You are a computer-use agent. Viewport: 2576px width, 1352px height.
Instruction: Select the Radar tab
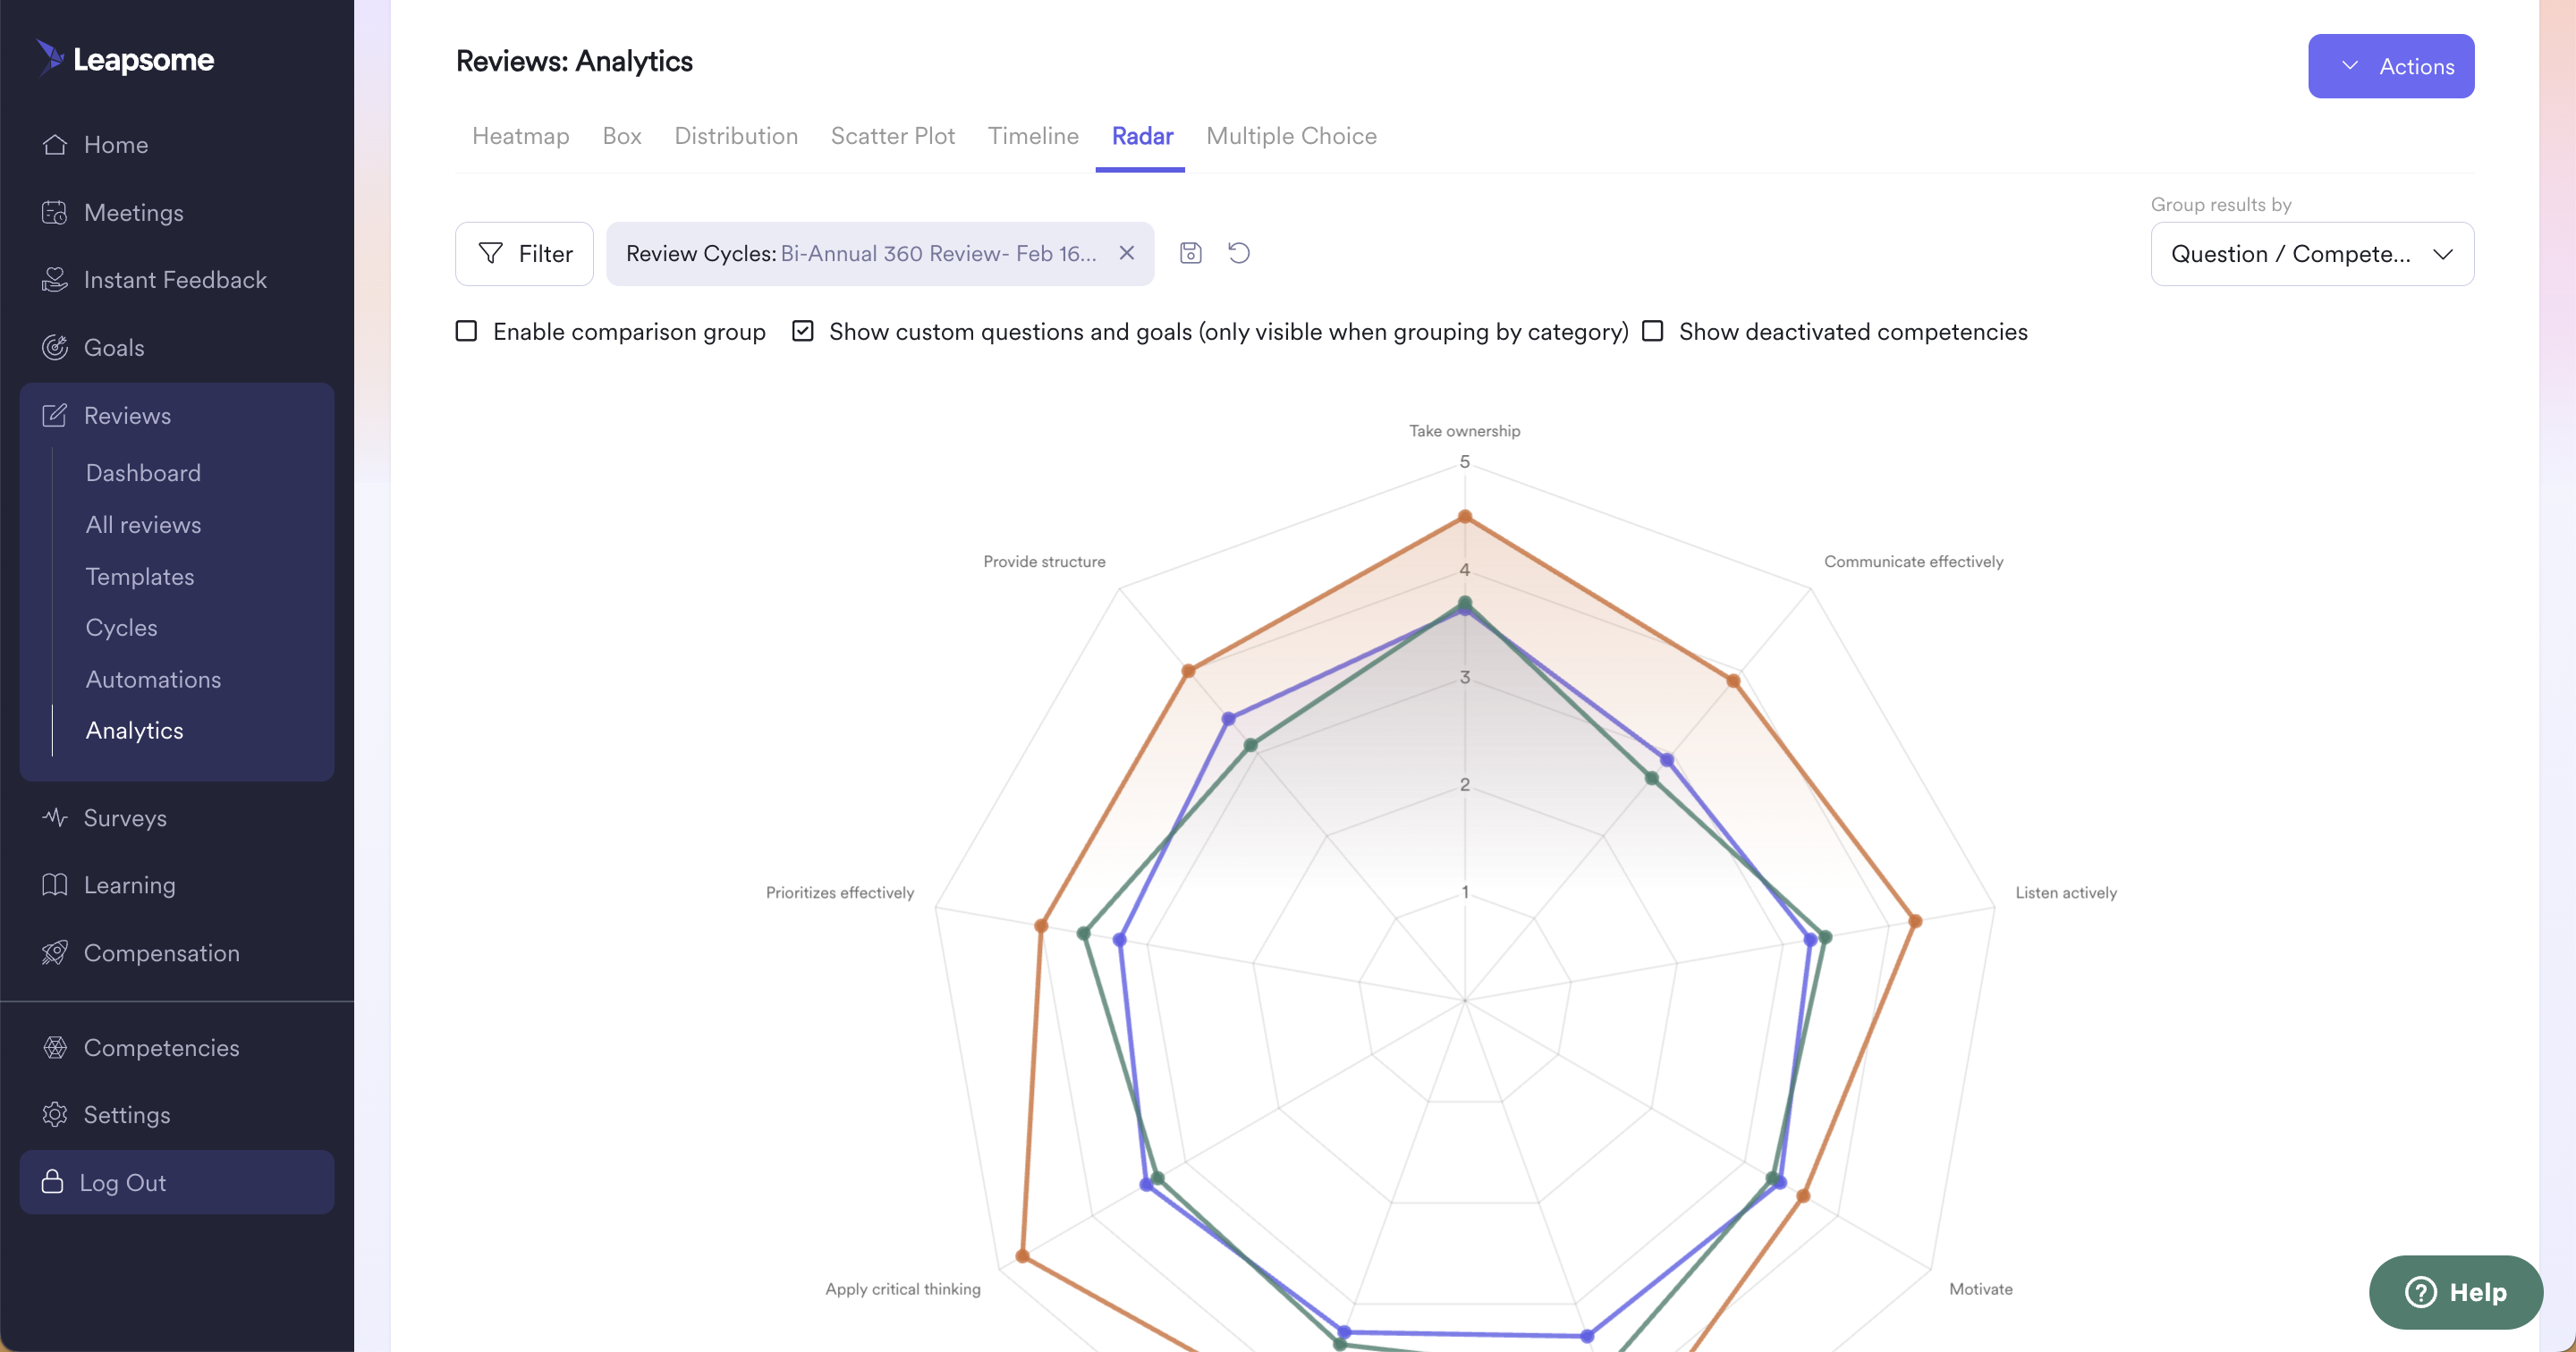click(1142, 136)
